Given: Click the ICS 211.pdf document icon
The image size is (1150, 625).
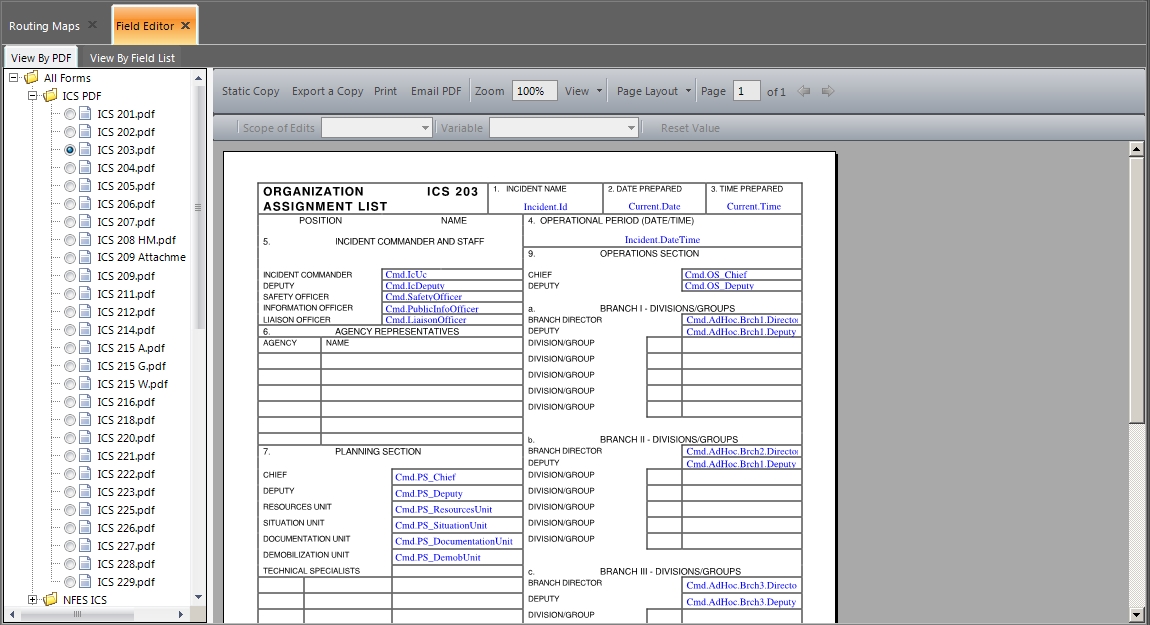Looking at the screenshot, I should click(x=85, y=293).
